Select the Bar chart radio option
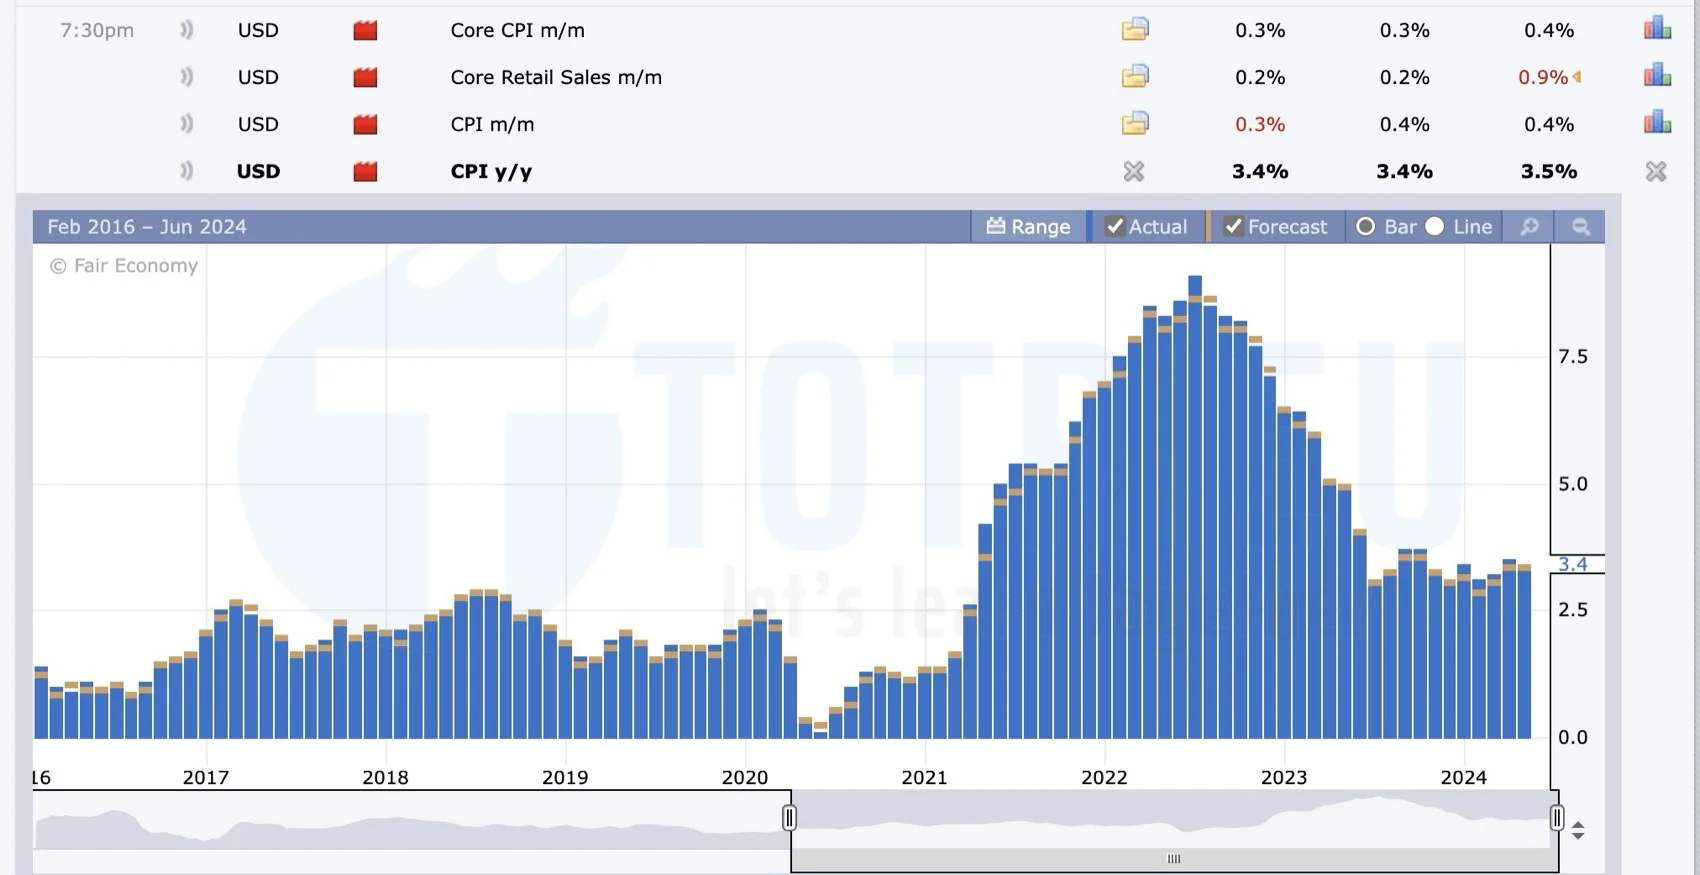The width and height of the screenshot is (1700, 875). 1365,227
